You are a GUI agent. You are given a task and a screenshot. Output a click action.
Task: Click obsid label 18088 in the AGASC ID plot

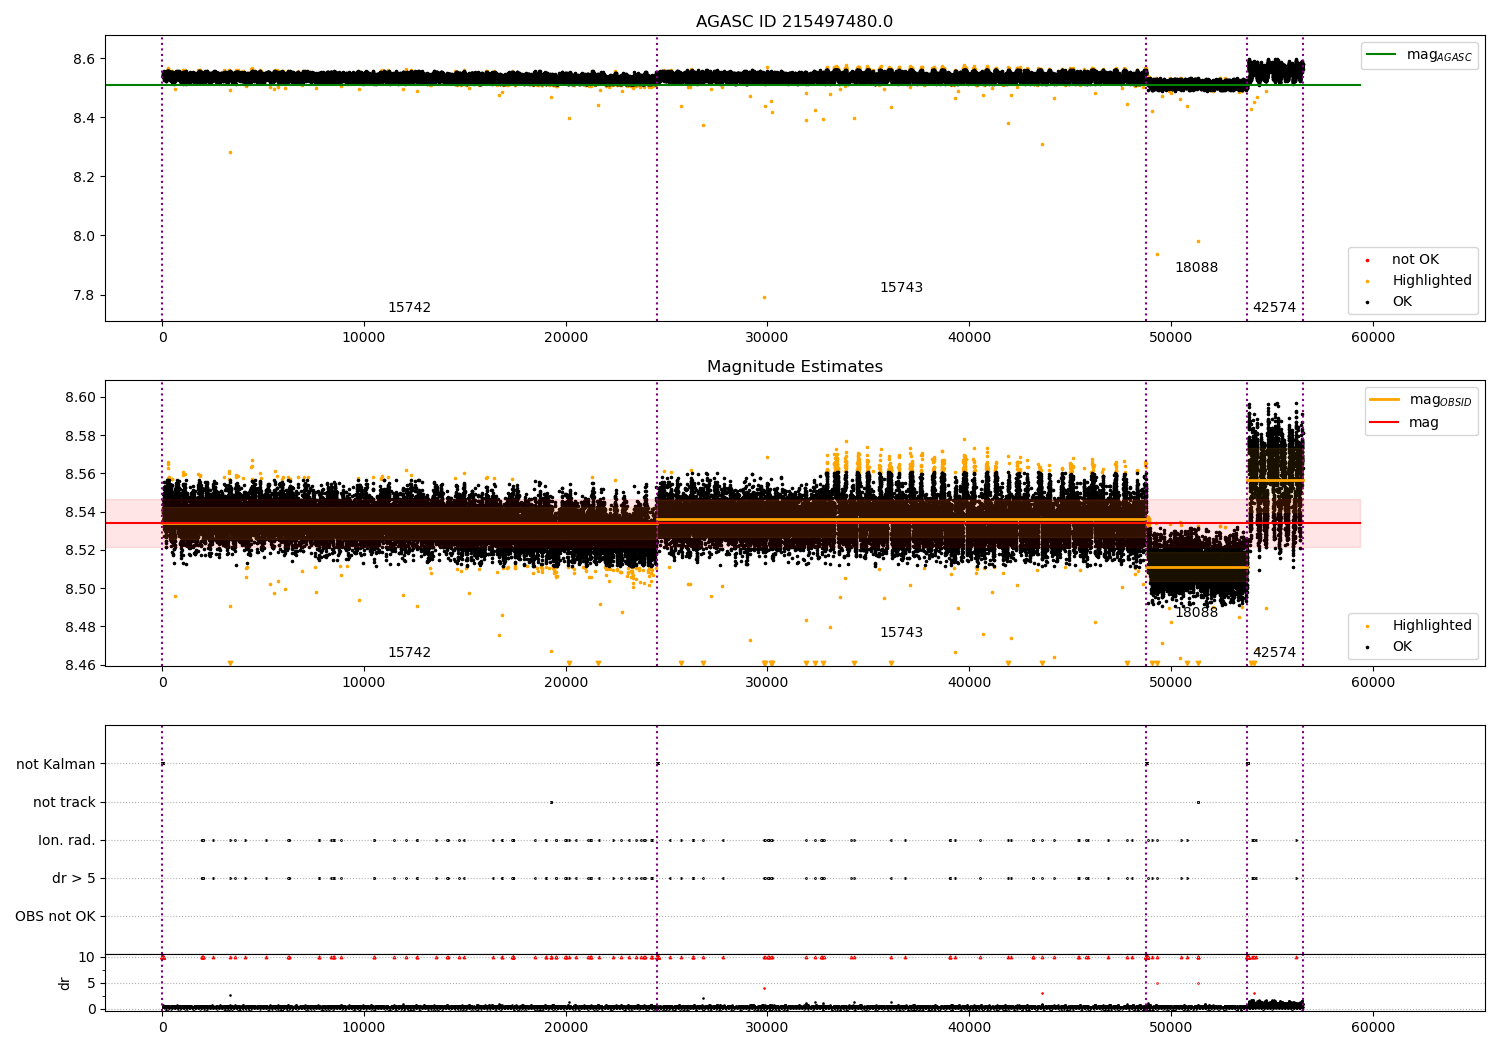(x=1196, y=268)
